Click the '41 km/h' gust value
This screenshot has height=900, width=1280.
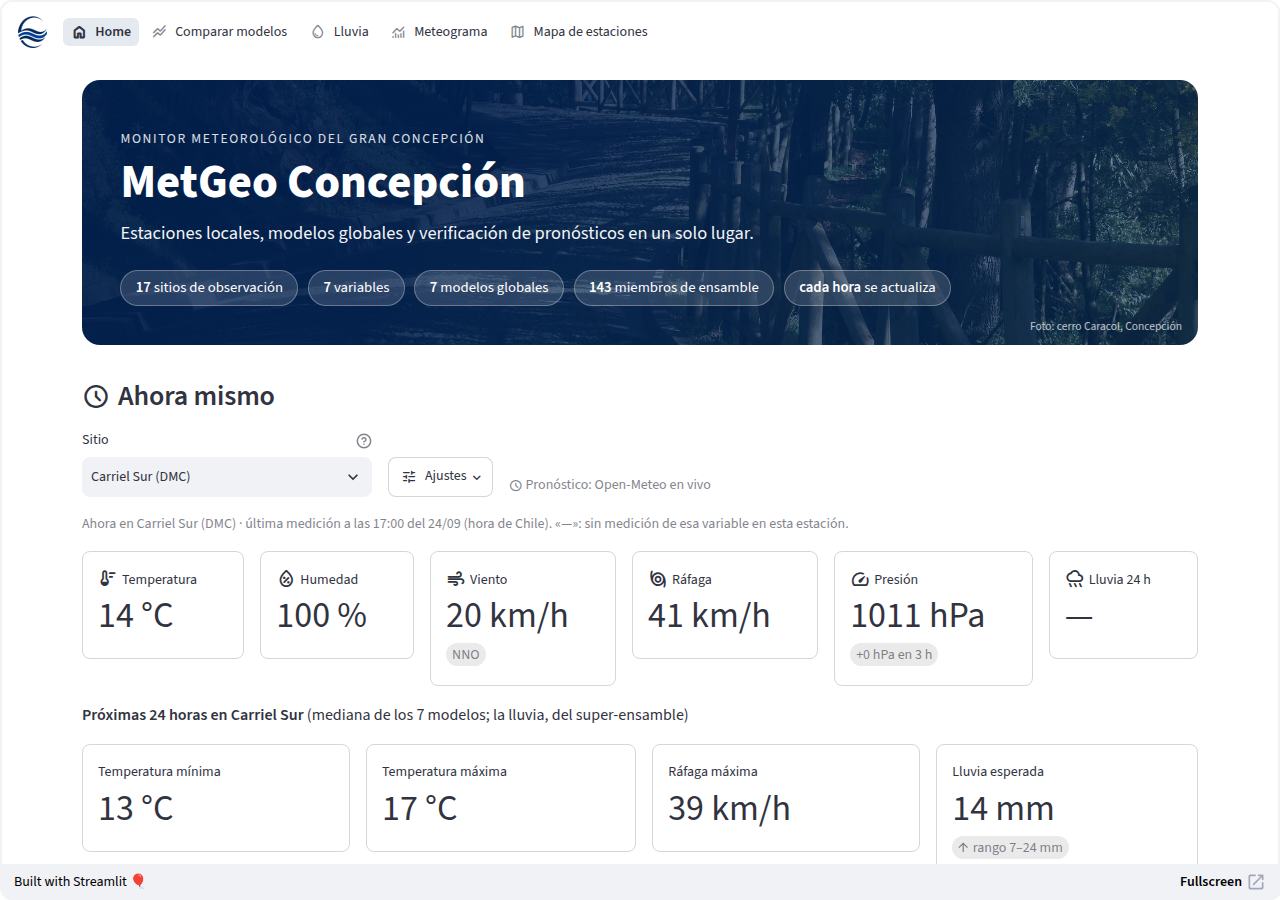[709, 616]
